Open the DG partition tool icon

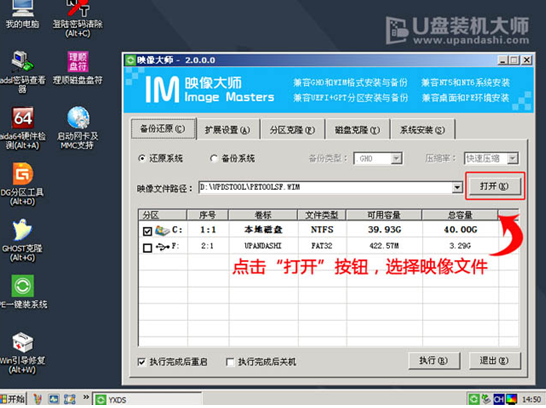pyautogui.click(x=22, y=184)
